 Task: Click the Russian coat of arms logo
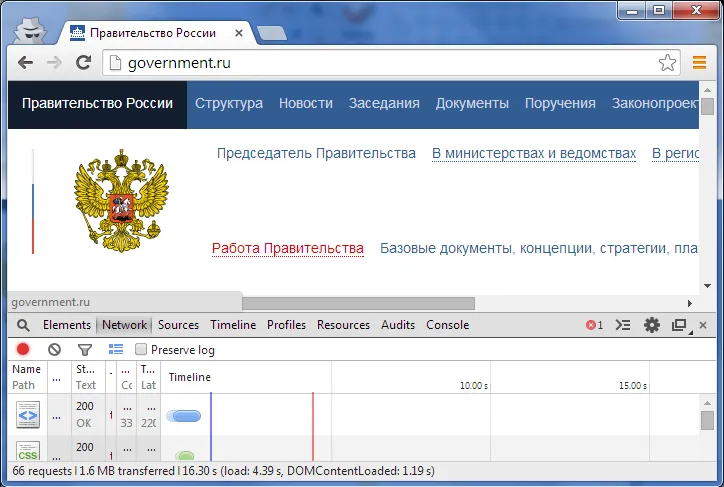[121, 201]
